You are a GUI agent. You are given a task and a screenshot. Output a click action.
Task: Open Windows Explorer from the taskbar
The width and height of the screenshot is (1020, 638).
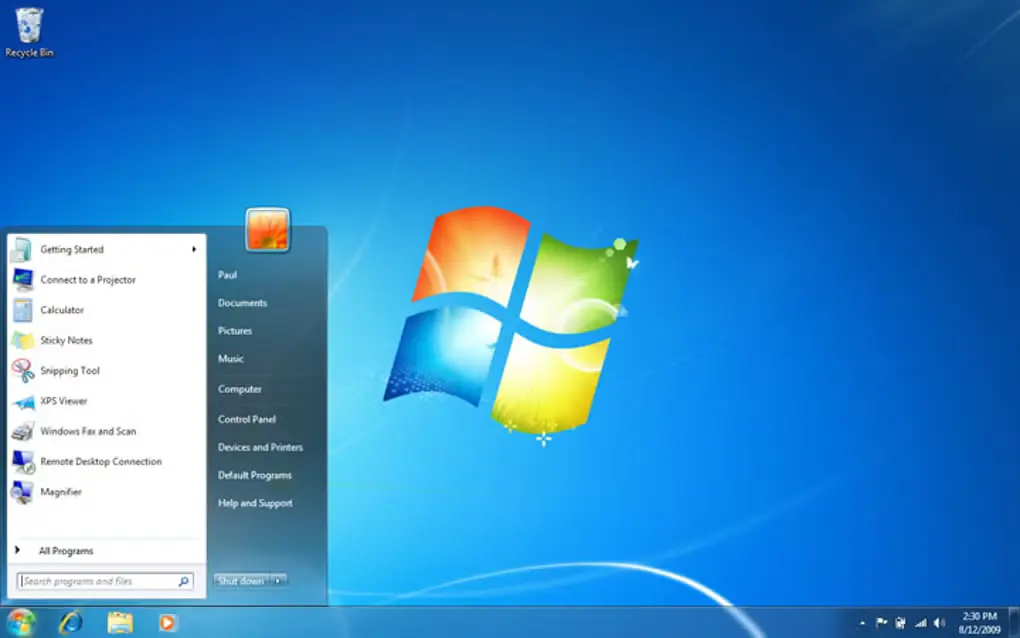point(119,623)
